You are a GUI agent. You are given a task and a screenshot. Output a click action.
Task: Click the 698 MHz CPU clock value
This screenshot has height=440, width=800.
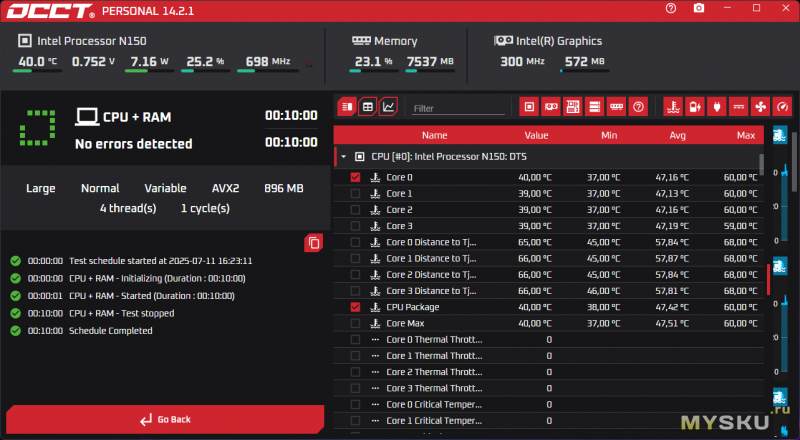point(268,62)
